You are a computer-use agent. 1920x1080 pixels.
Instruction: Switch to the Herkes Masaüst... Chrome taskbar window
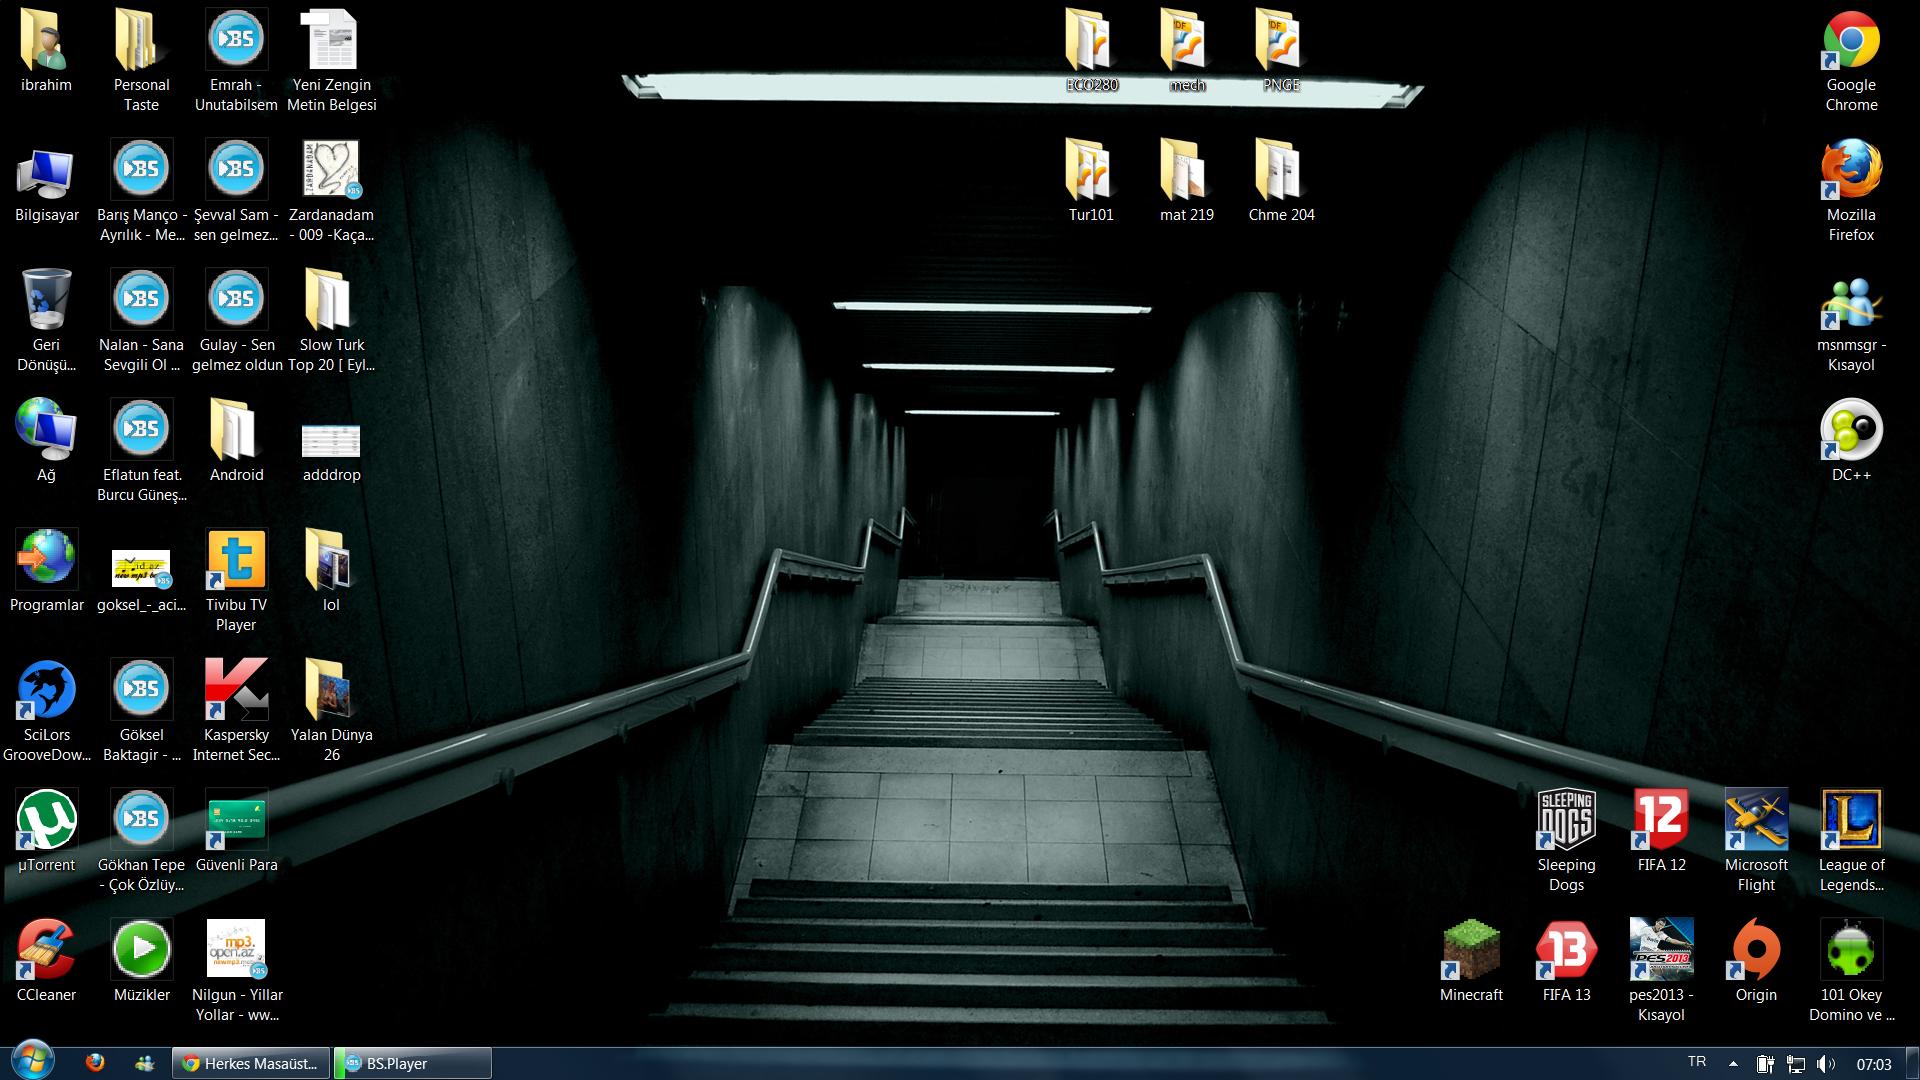[250, 1063]
